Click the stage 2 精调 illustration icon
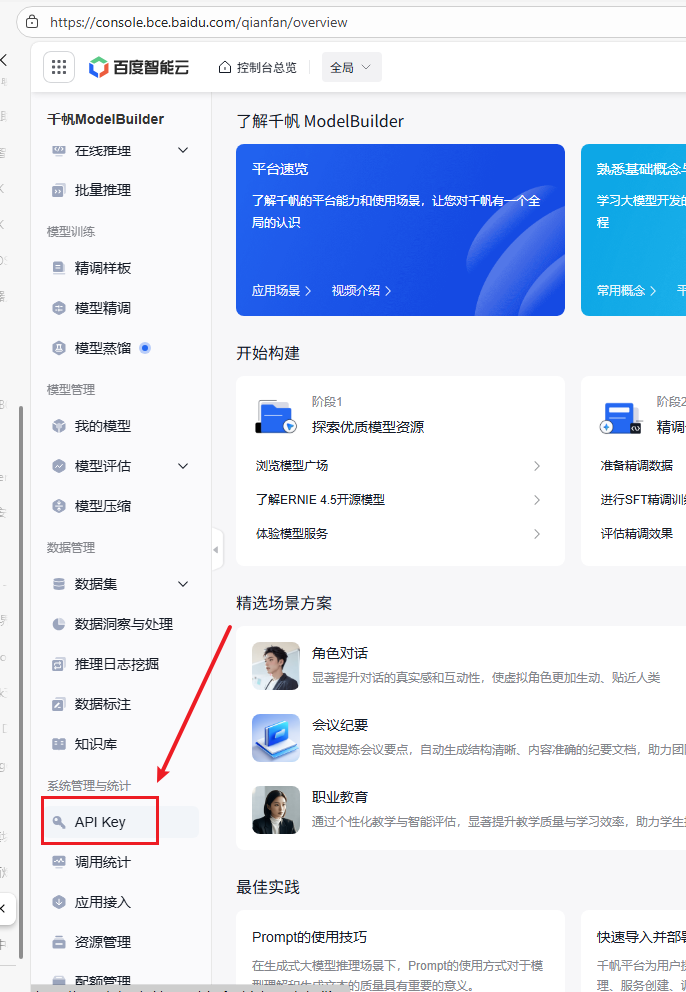The width and height of the screenshot is (686, 992). coord(620,418)
